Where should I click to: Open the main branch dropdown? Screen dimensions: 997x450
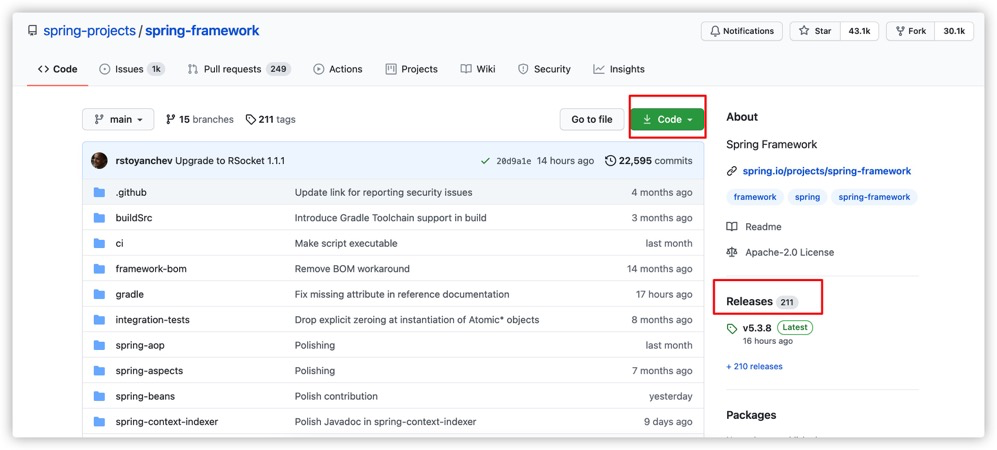[118, 119]
